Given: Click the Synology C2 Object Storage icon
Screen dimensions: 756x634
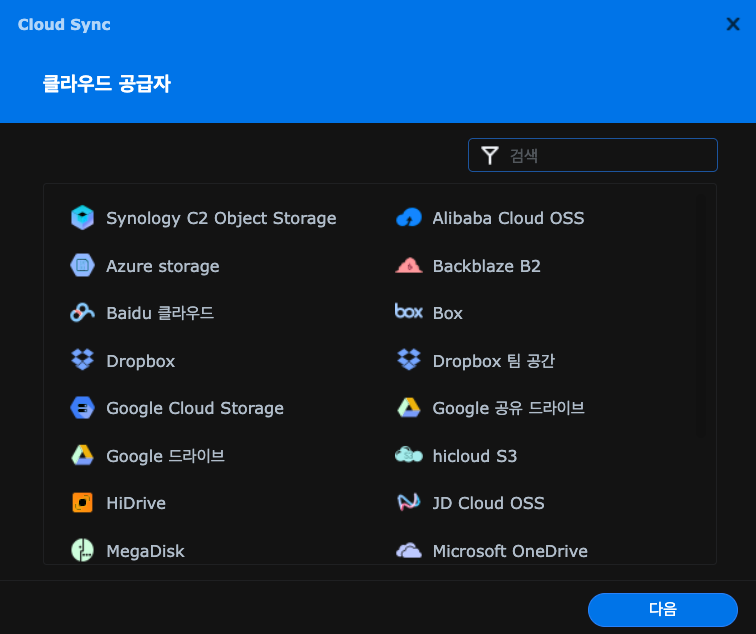Looking at the screenshot, I should pos(82,218).
